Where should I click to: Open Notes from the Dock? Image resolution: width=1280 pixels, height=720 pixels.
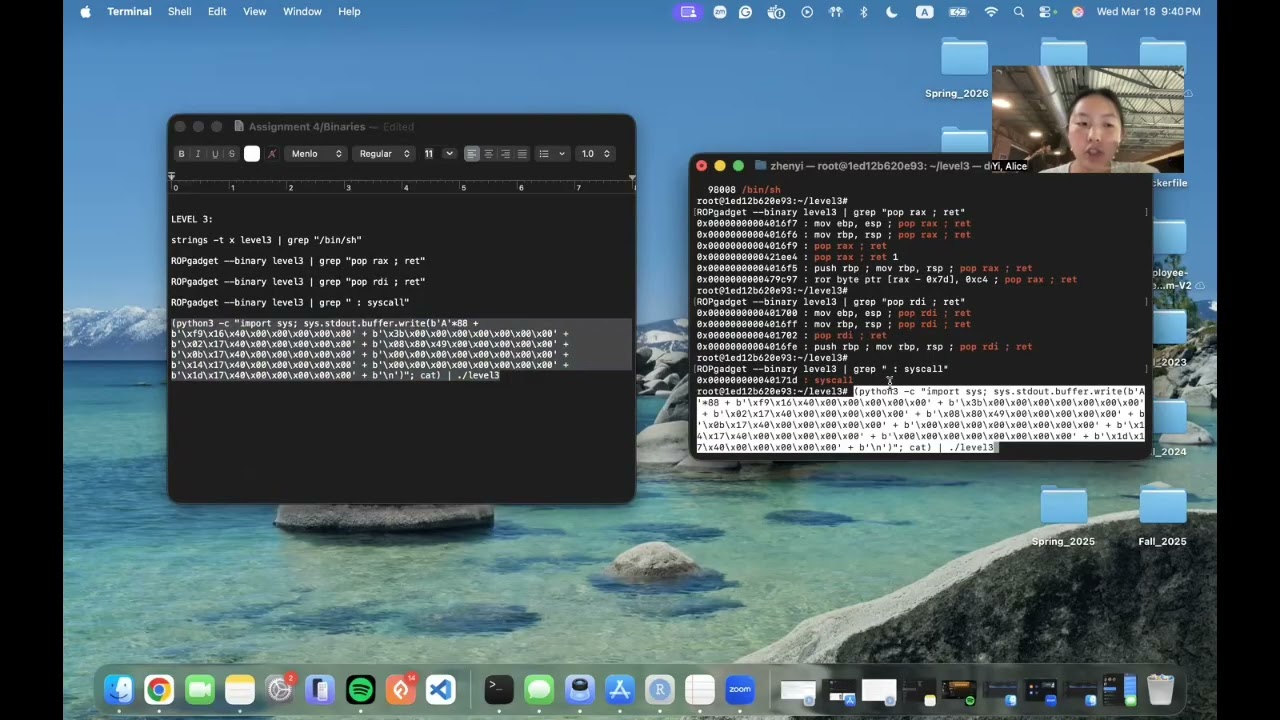pyautogui.click(x=240, y=689)
